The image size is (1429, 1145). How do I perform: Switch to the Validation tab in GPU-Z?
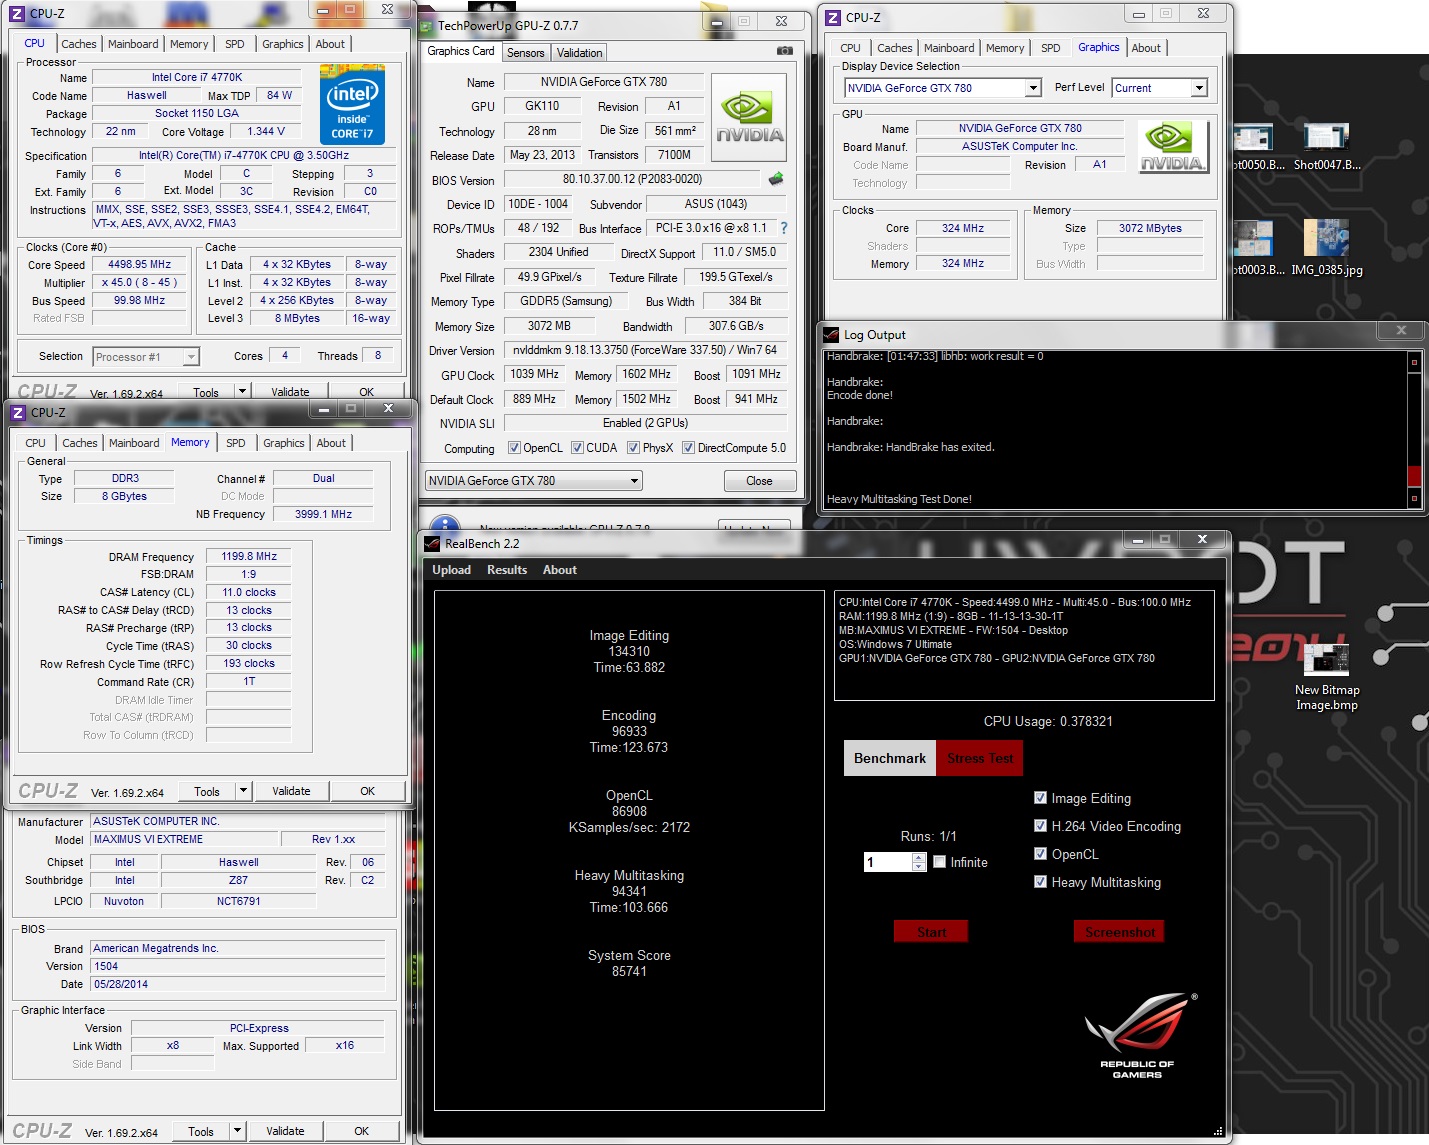580,53
